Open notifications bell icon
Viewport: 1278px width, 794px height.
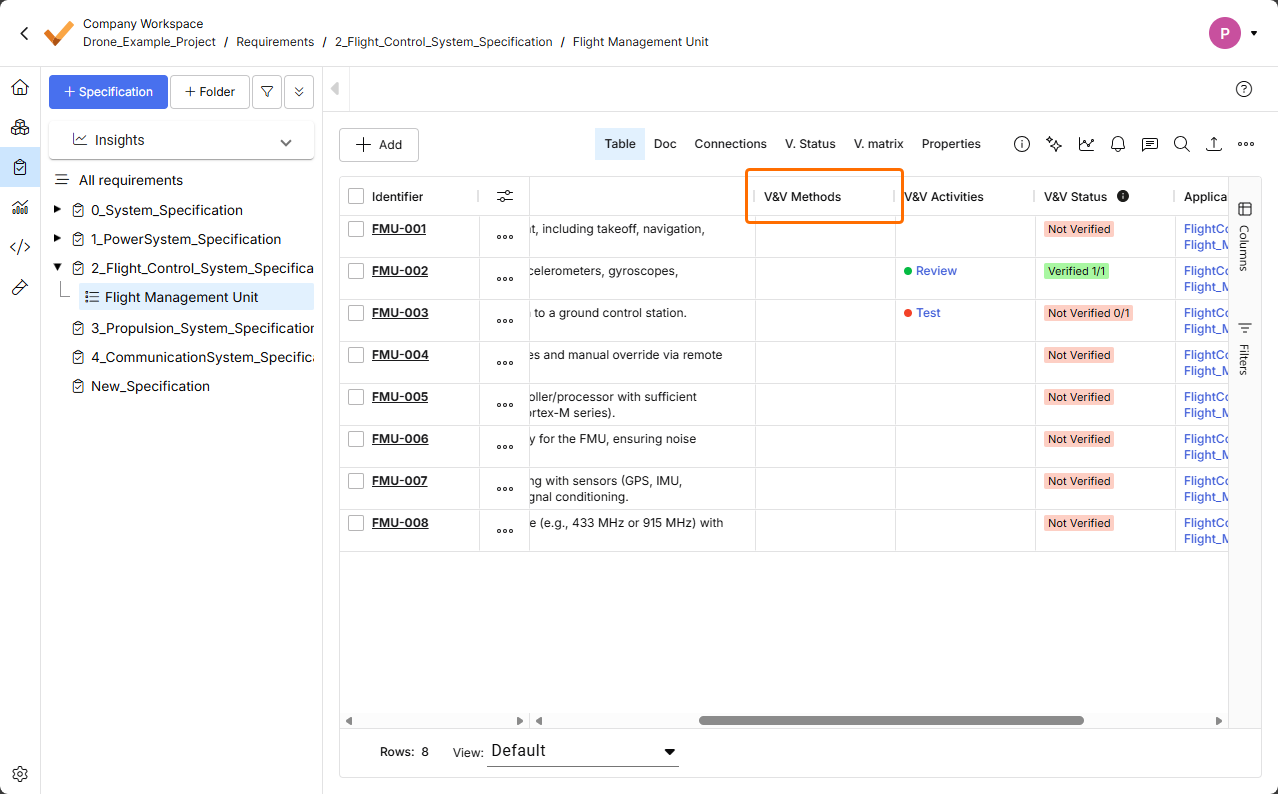[x=1118, y=144]
